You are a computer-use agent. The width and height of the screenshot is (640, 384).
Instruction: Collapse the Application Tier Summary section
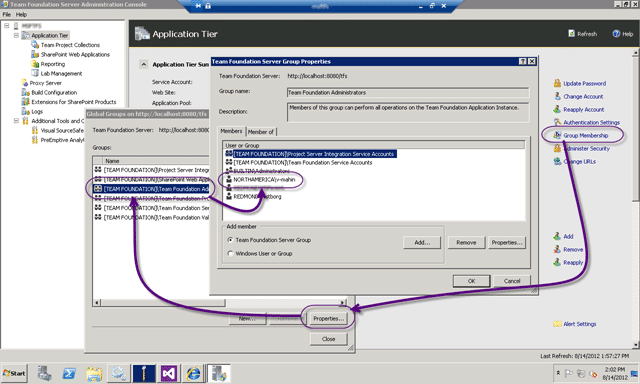click(x=144, y=64)
